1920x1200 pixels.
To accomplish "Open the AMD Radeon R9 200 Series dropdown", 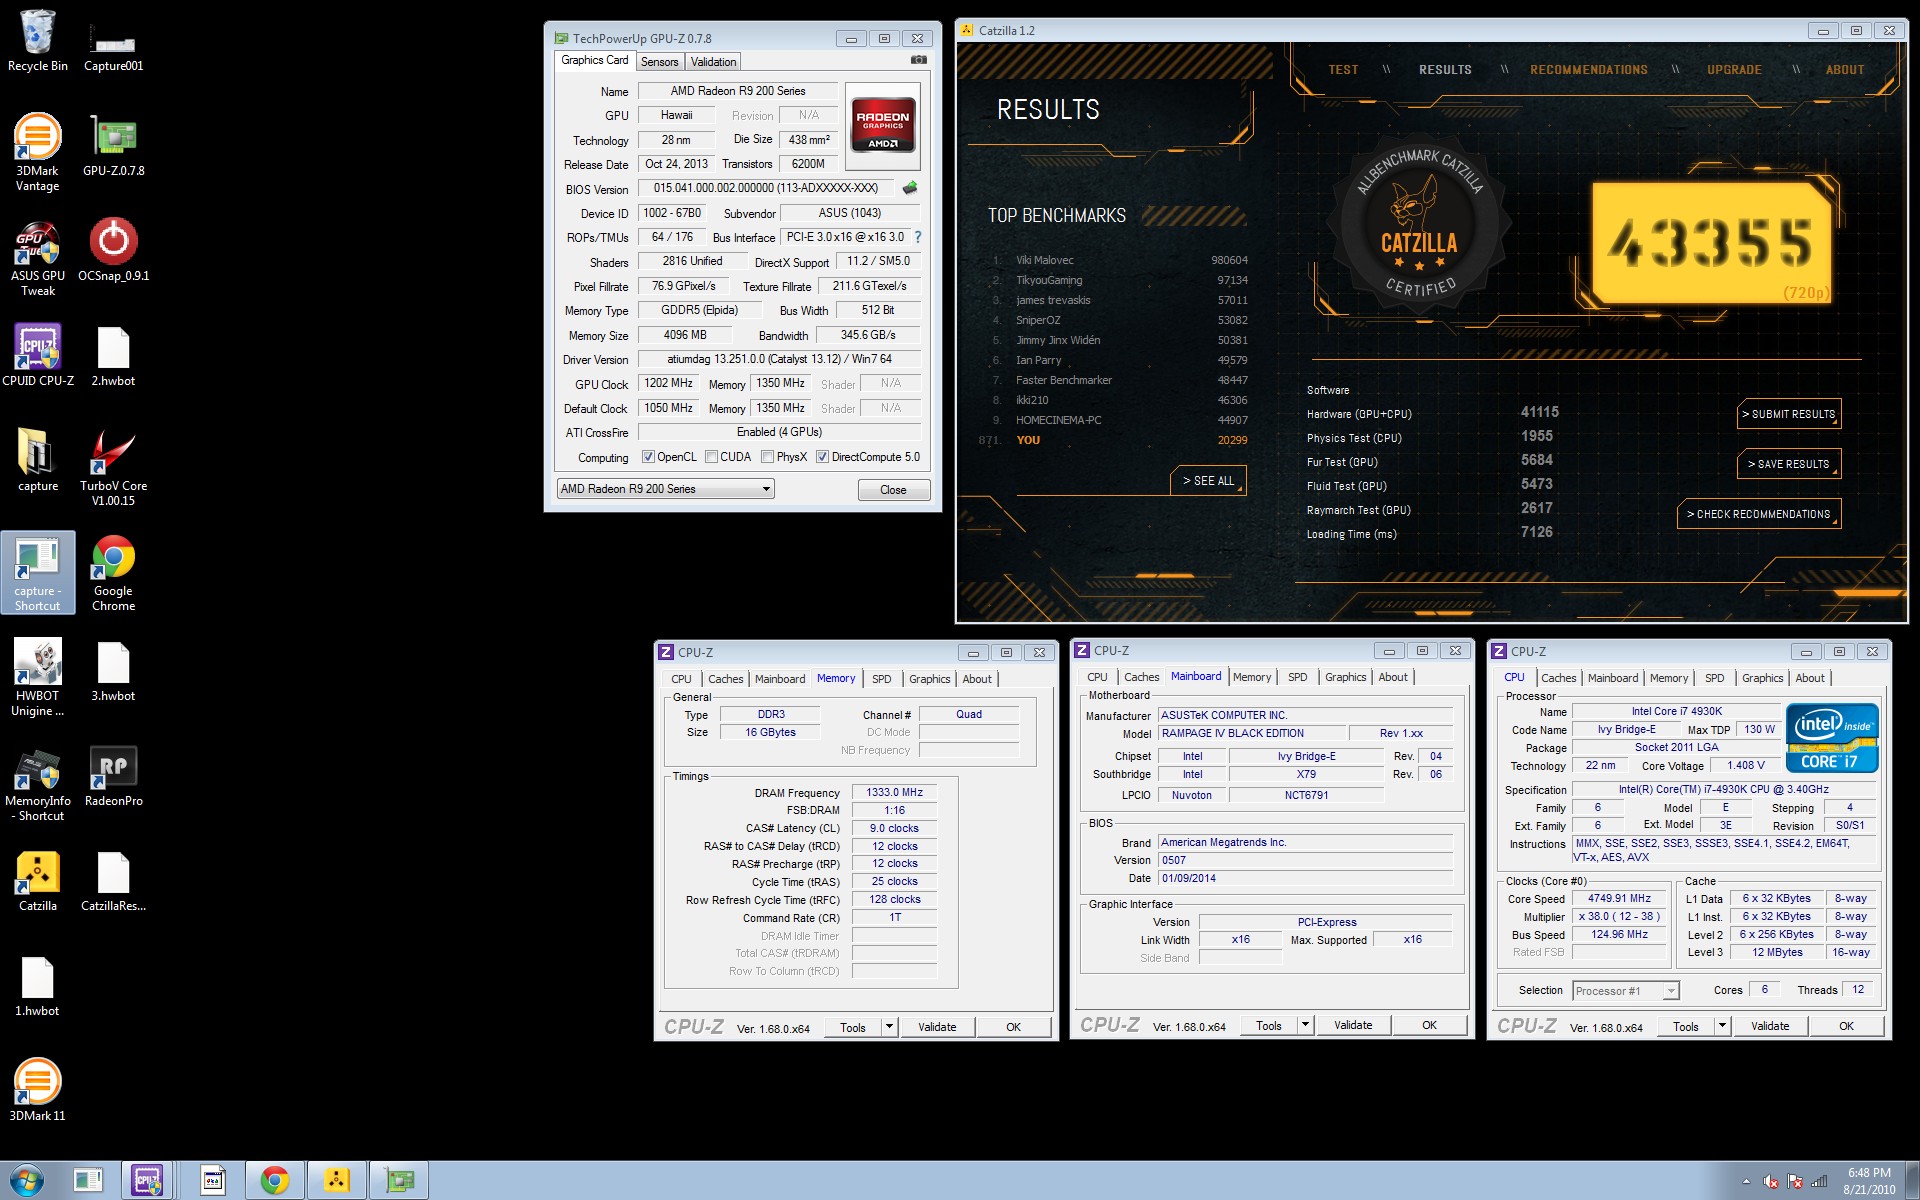I will click(x=665, y=489).
